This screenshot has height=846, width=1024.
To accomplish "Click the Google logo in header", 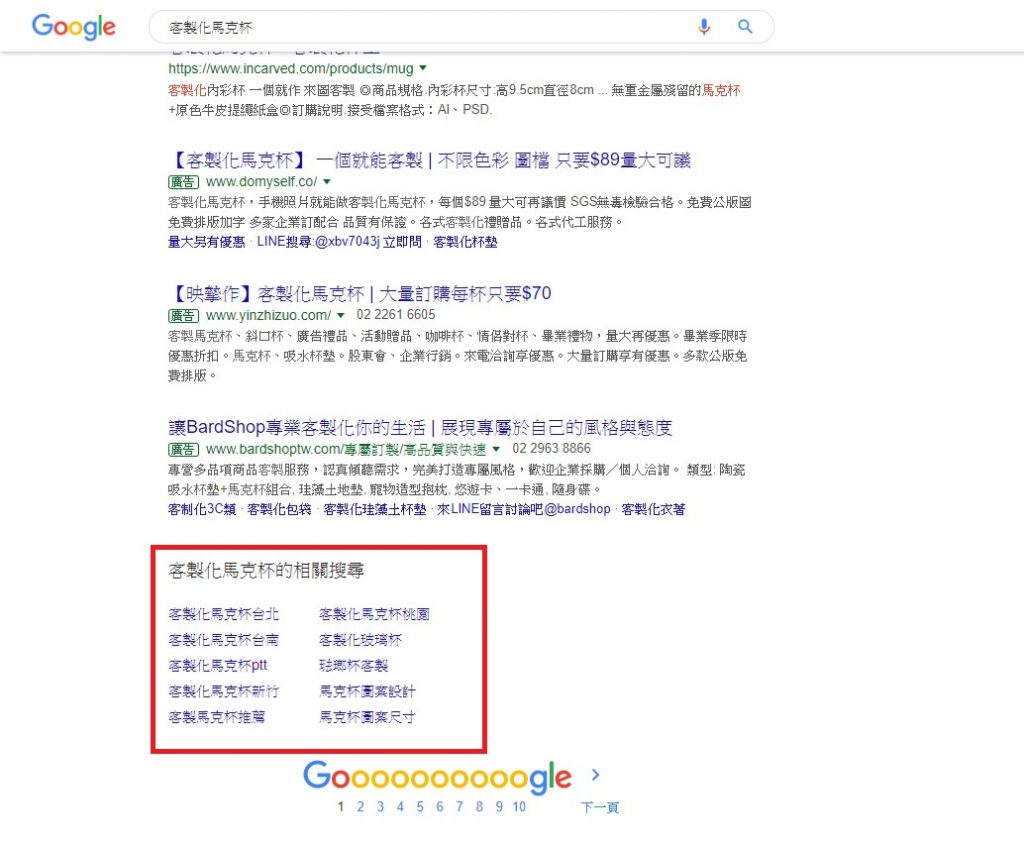I will coord(74,27).
